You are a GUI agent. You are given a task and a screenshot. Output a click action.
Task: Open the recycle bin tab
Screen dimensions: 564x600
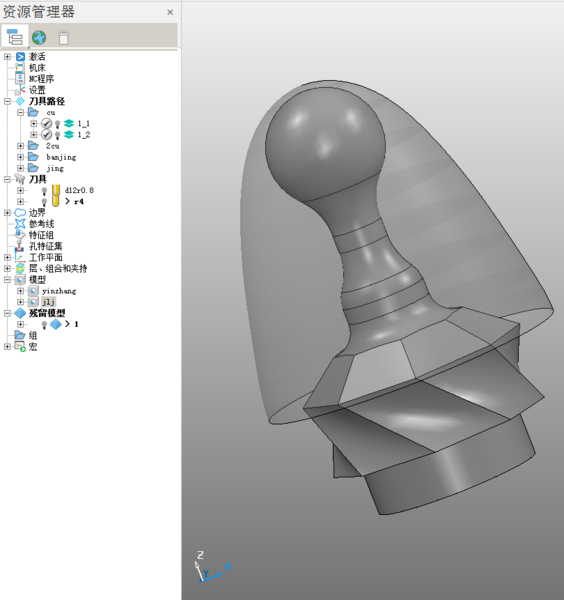pos(64,38)
